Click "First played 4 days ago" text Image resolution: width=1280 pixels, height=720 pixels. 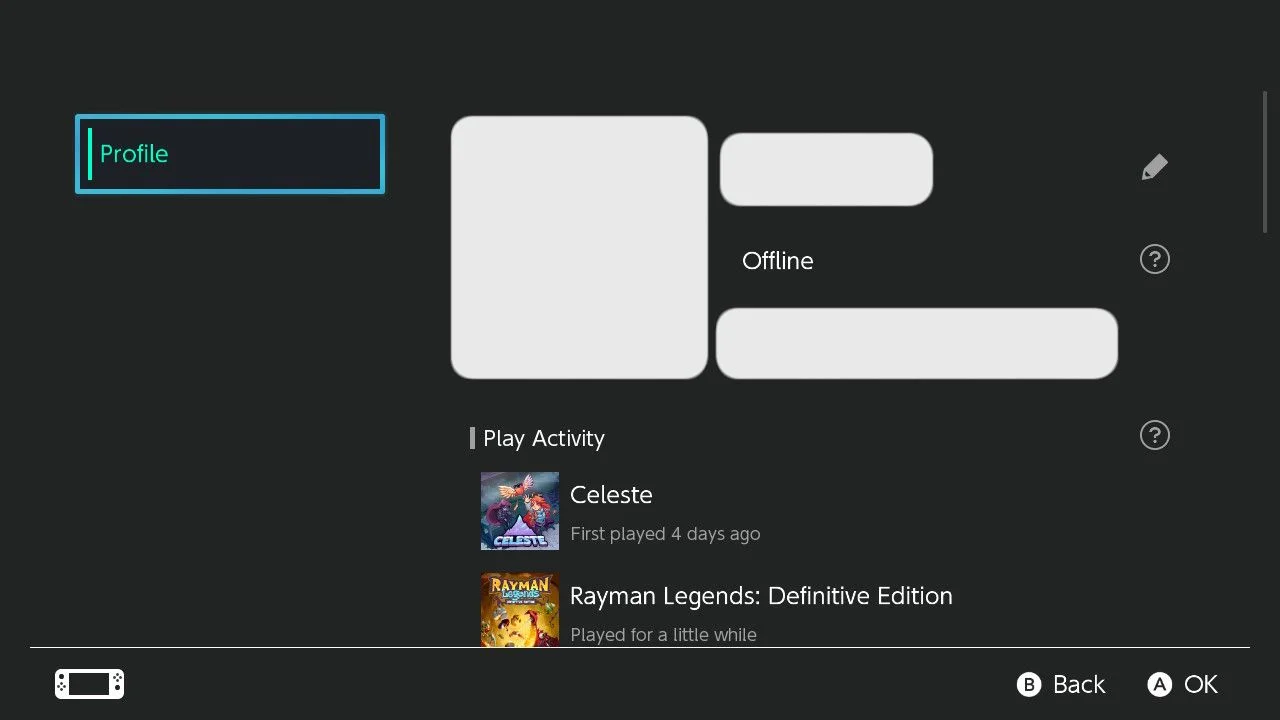coord(665,534)
